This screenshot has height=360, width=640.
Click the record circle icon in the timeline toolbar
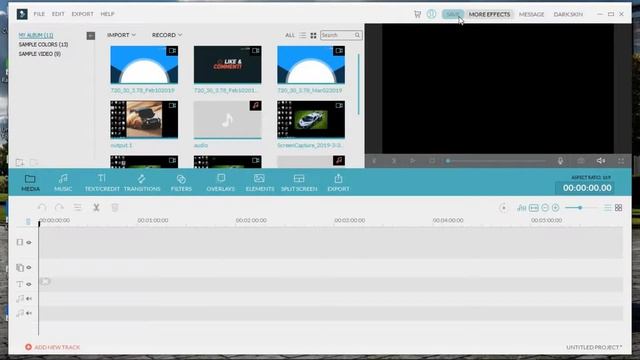pos(503,208)
